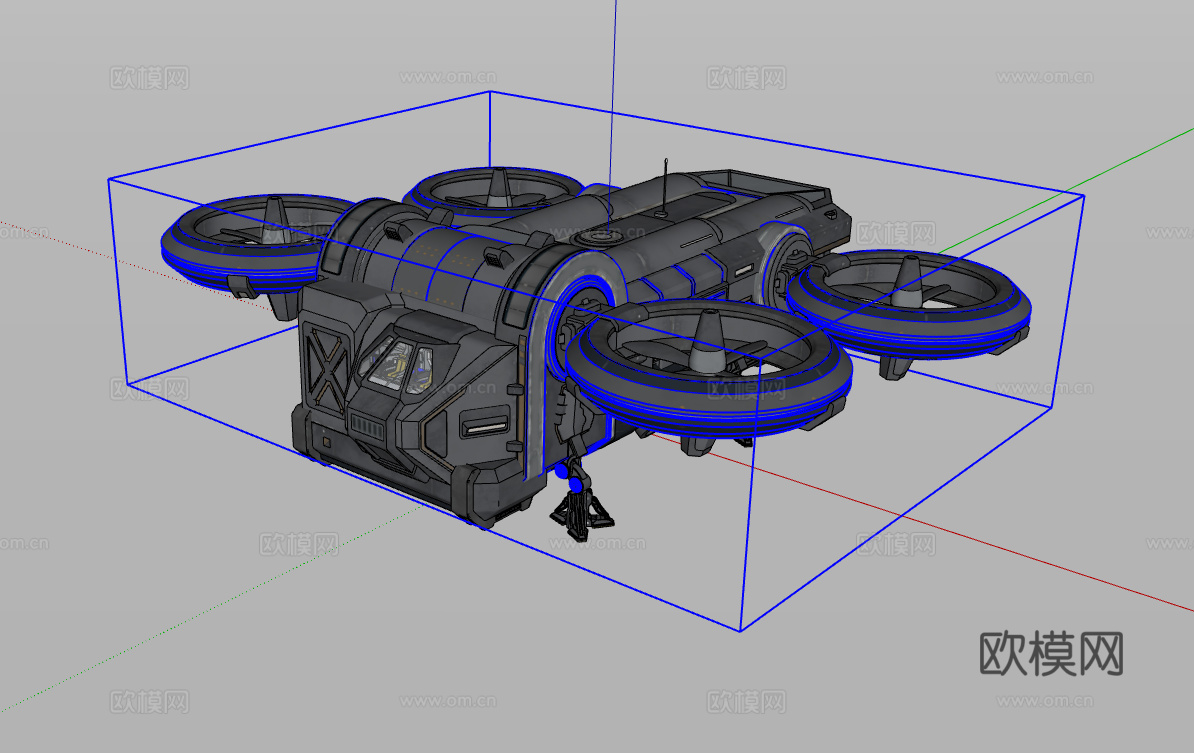Screen dimensions: 1194x753
Task: Click the horizontal slot light on the side panel
Action: click(x=485, y=427)
